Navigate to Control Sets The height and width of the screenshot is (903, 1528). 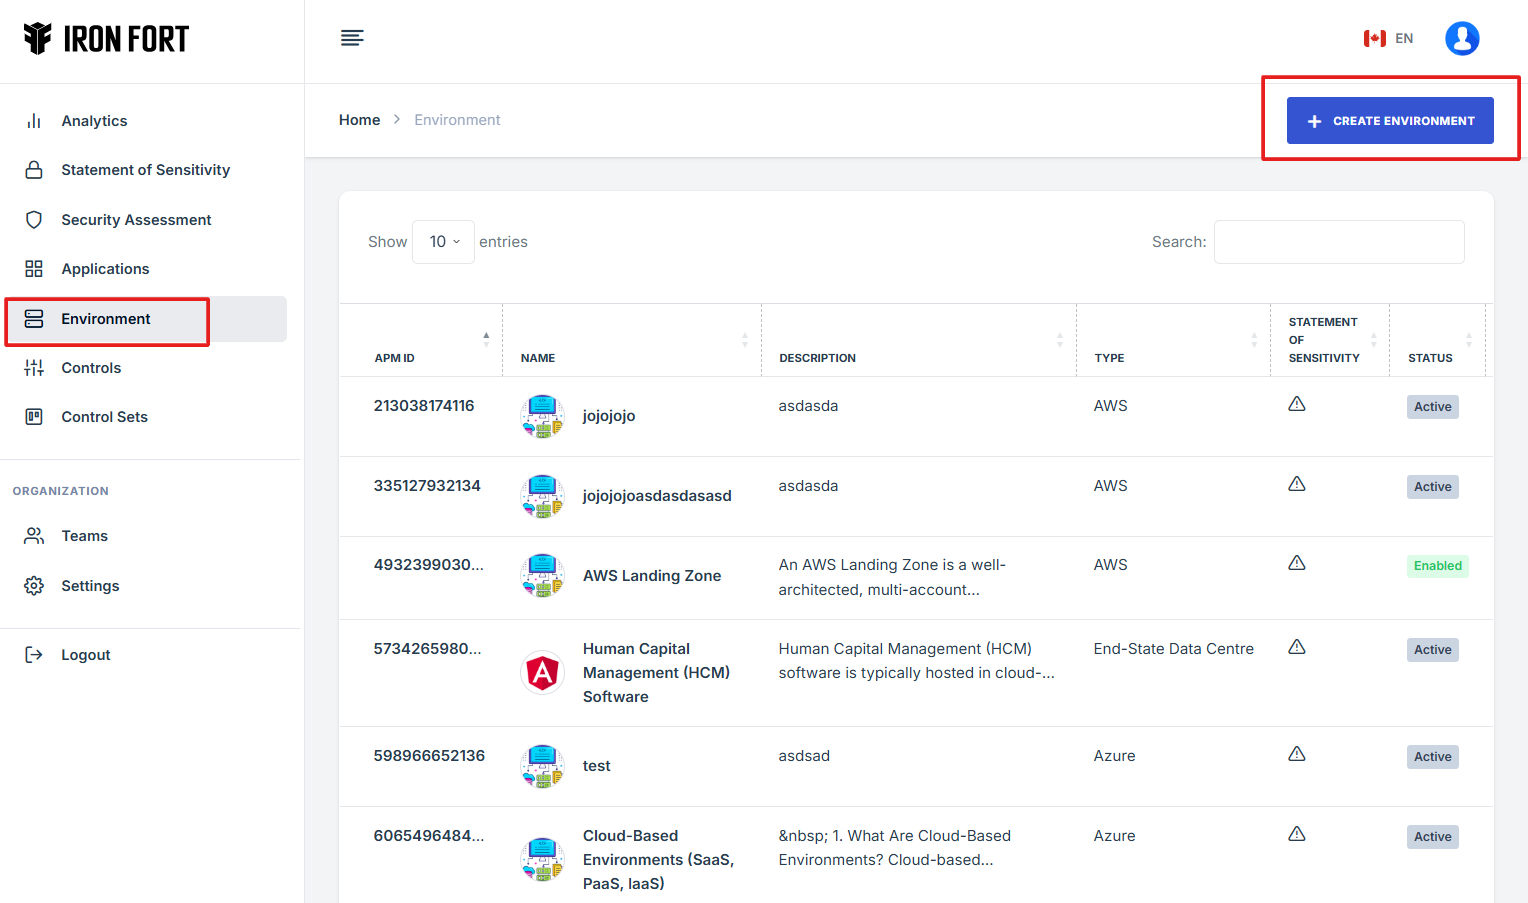tap(104, 417)
